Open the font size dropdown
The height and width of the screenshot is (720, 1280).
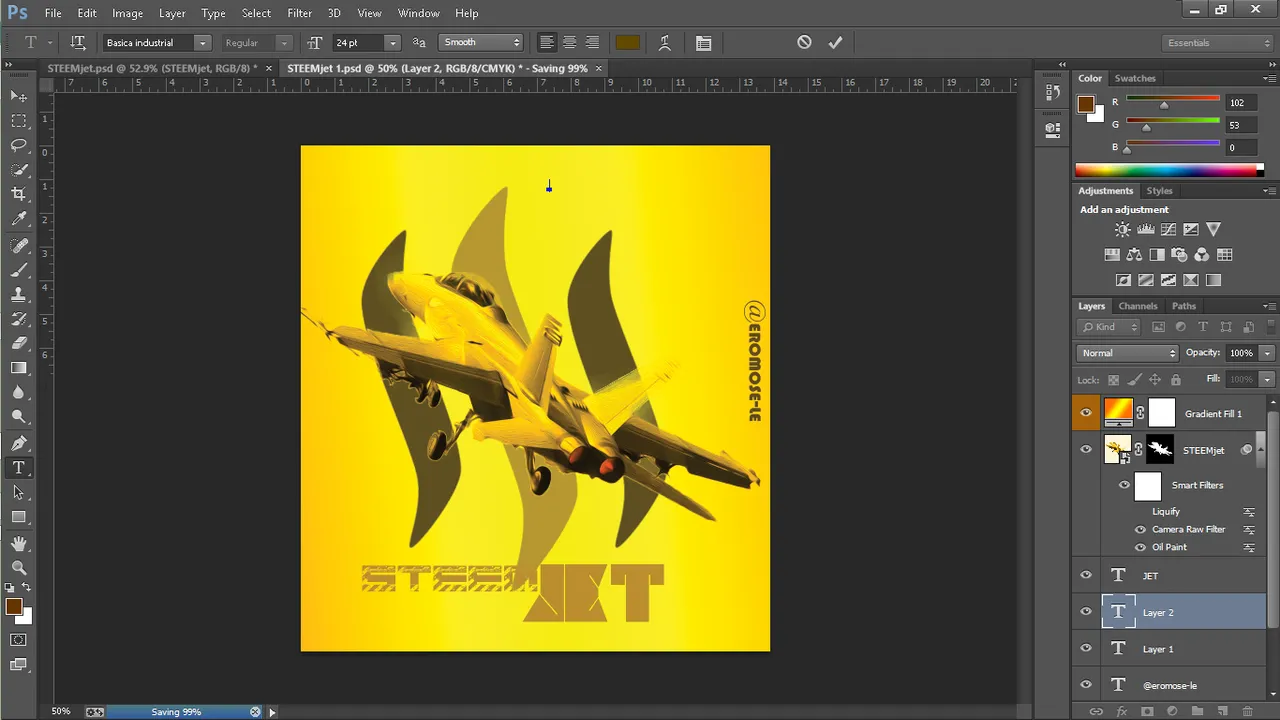[392, 43]
